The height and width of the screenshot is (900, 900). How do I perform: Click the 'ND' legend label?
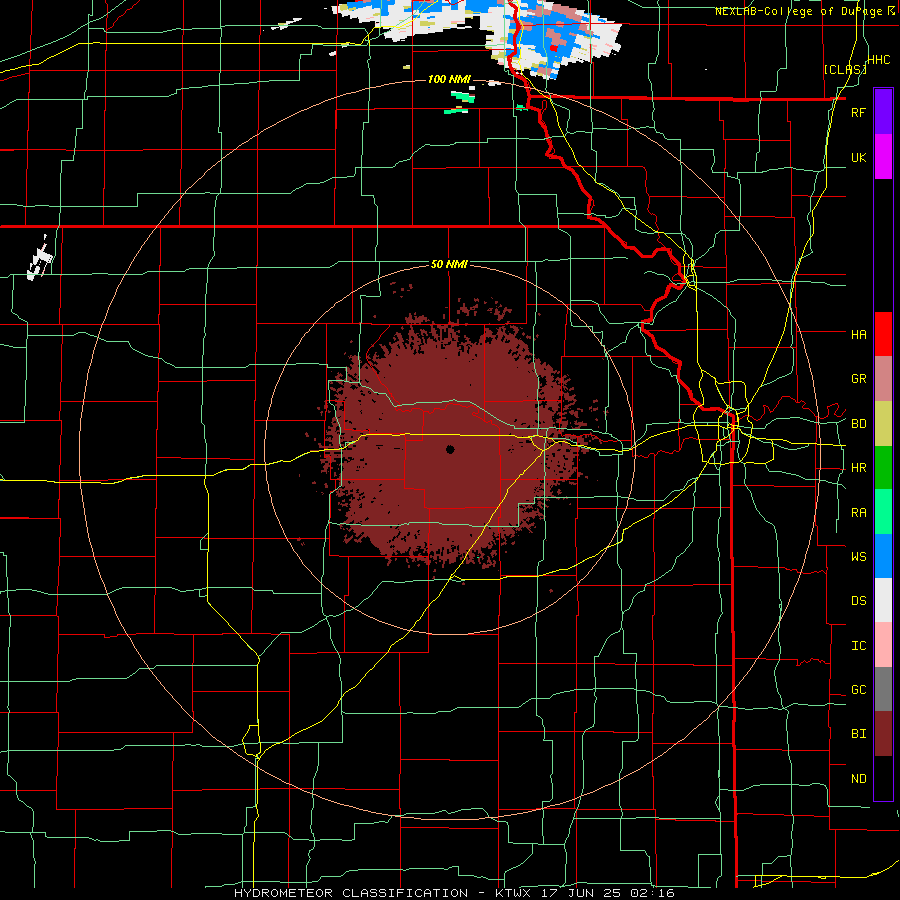tap(858, 779)
